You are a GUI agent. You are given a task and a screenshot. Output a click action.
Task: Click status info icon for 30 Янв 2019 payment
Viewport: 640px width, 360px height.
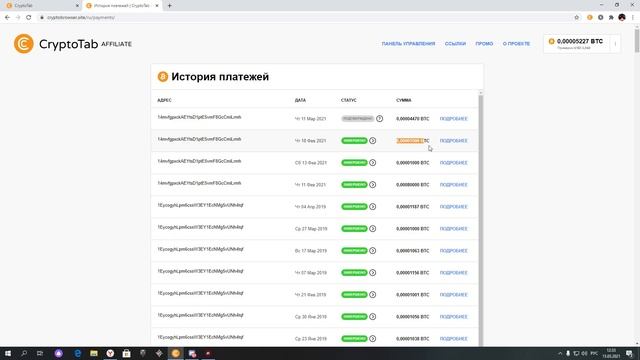(x=373, y=317)
